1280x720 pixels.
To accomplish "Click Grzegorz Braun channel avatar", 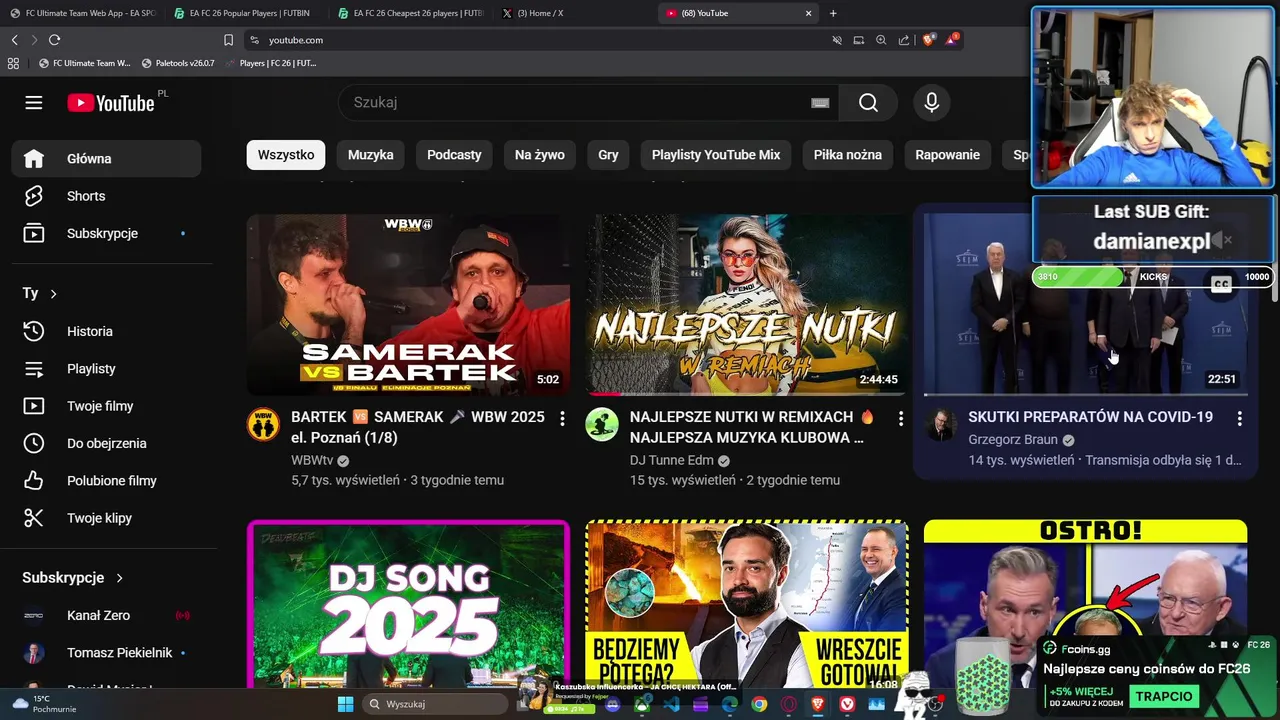I will click(940, 425).
